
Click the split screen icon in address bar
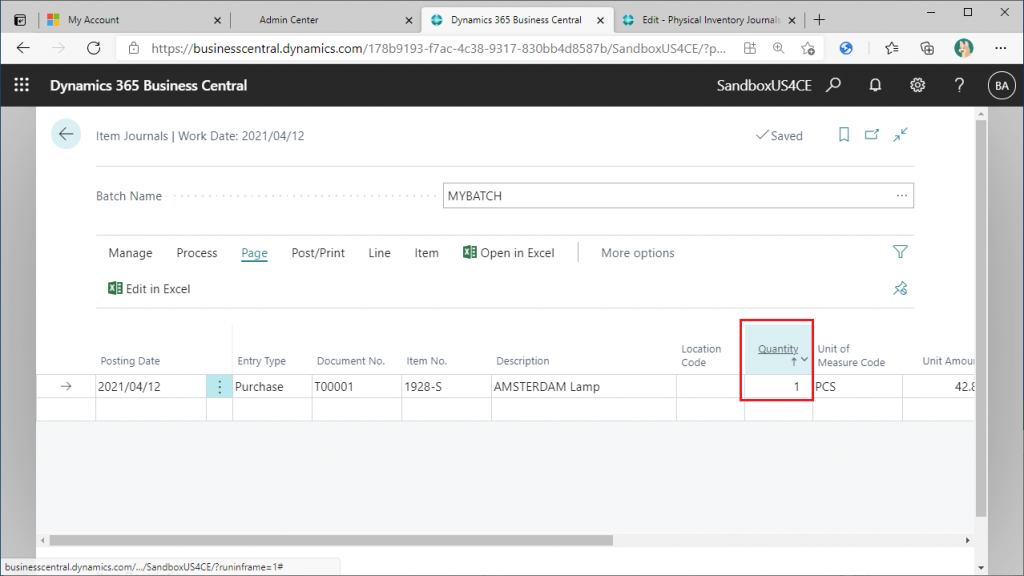tap(750, 48)
